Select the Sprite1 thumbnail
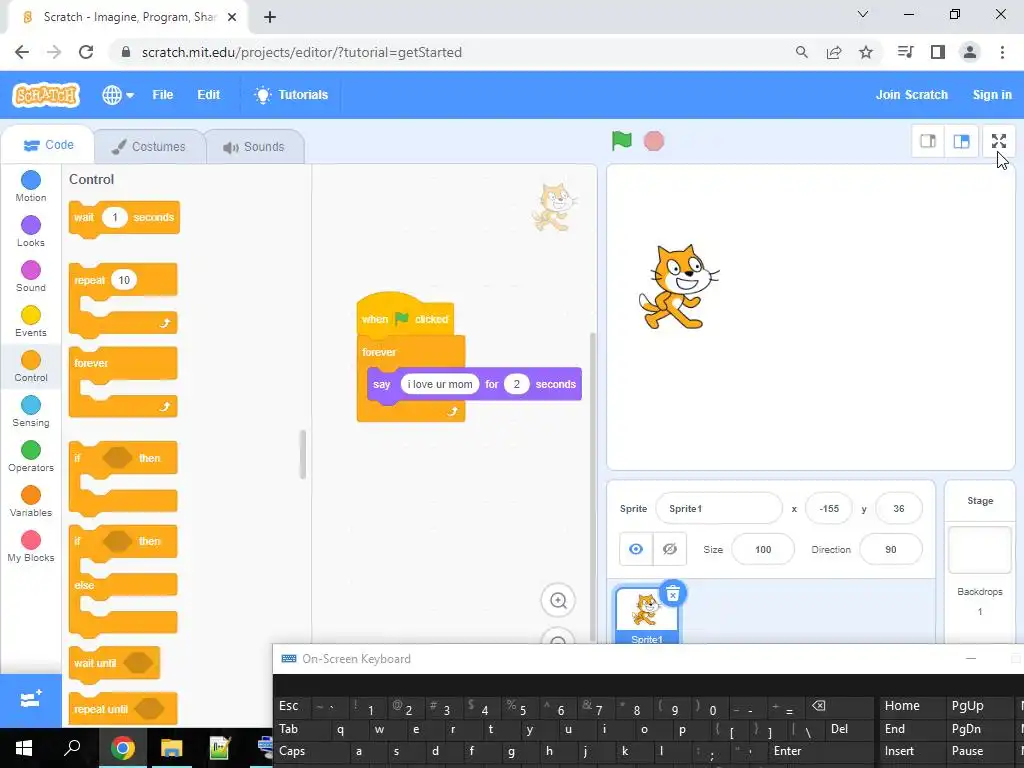The height and width of the screenshot is (768, 1024). 647,614
